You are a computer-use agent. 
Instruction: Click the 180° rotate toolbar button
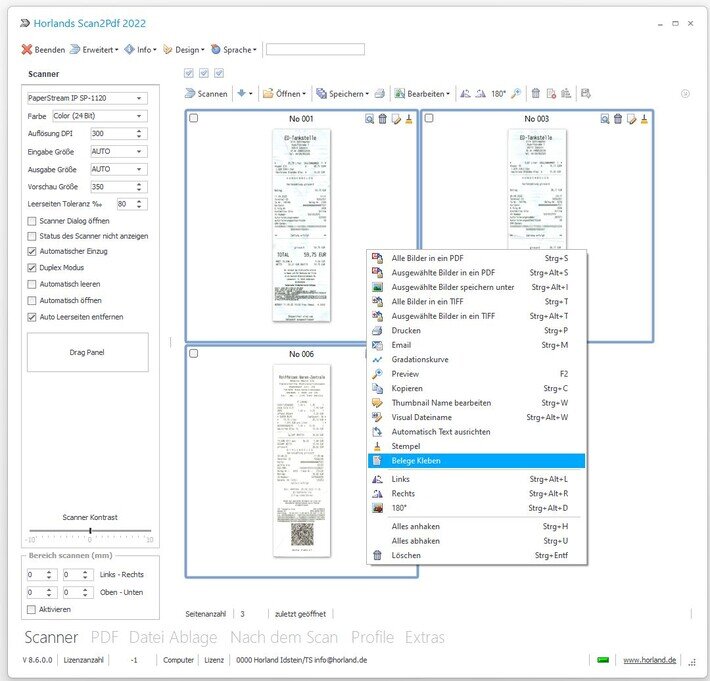coord(499,94)
